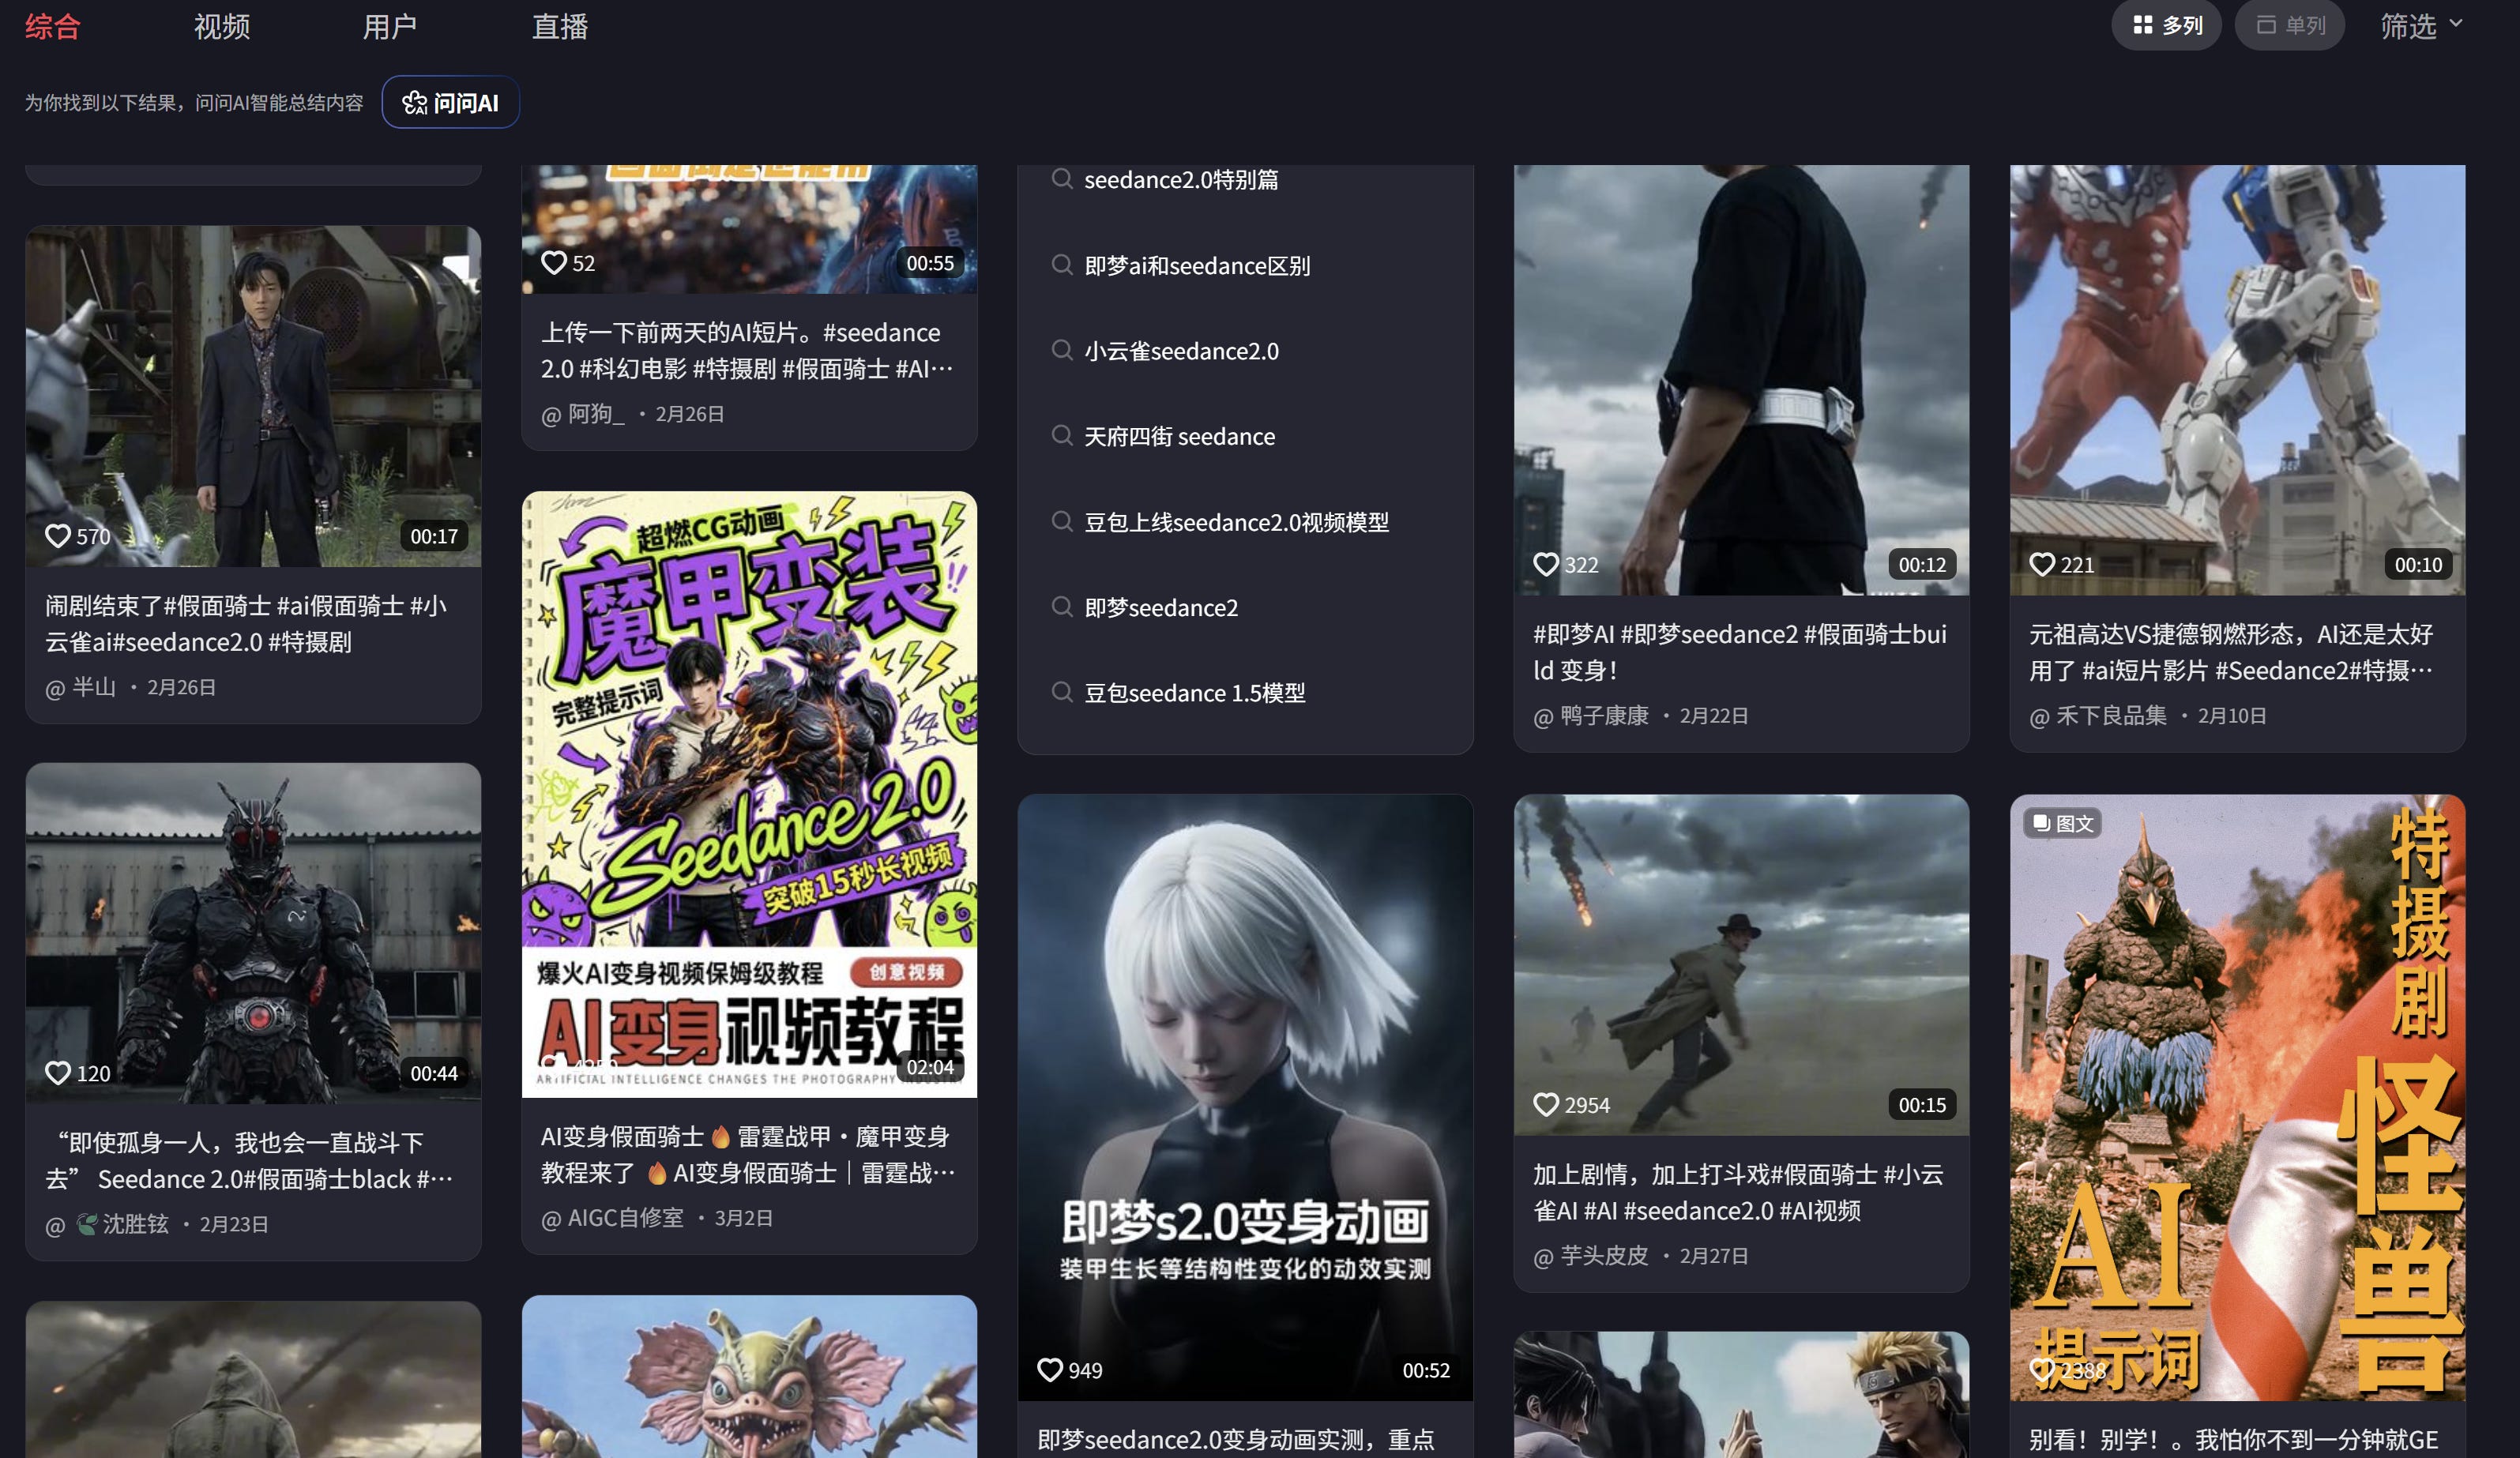This screenshot has height=1458, width=2520.
Task: Click the date 3月2日
Action: (743, 1218)
